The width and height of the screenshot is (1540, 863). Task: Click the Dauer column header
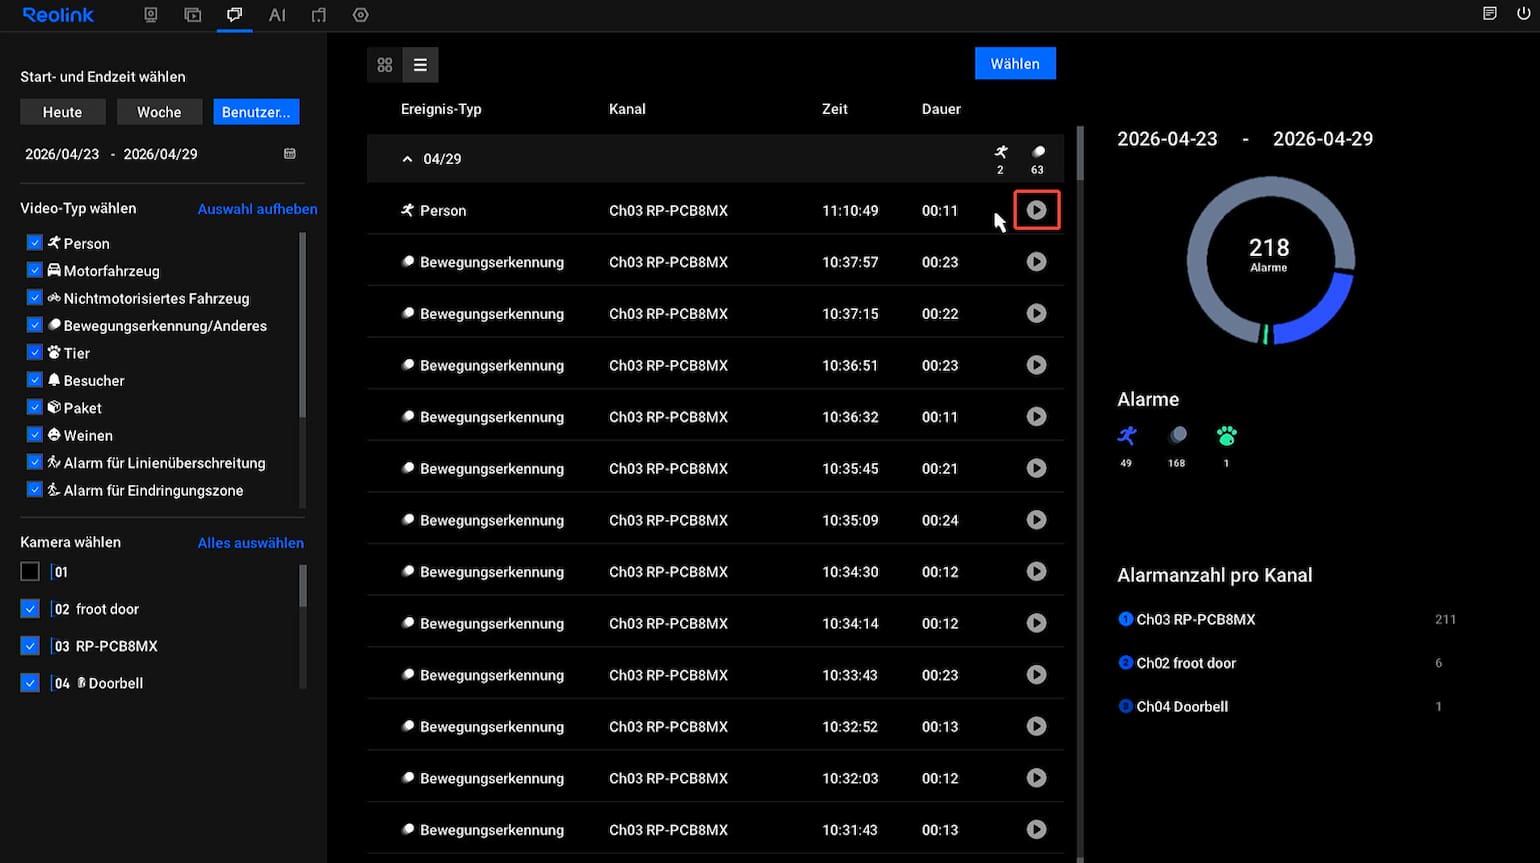coord(941,109)
